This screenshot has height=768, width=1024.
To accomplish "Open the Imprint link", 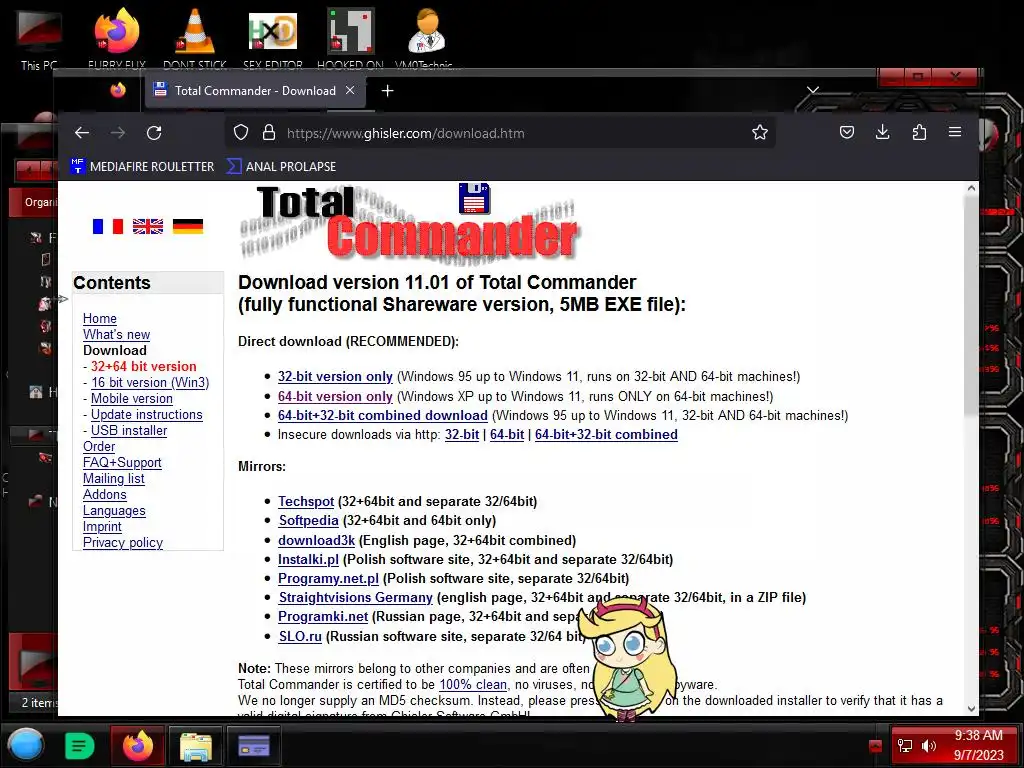I will [x=102, y=526].
